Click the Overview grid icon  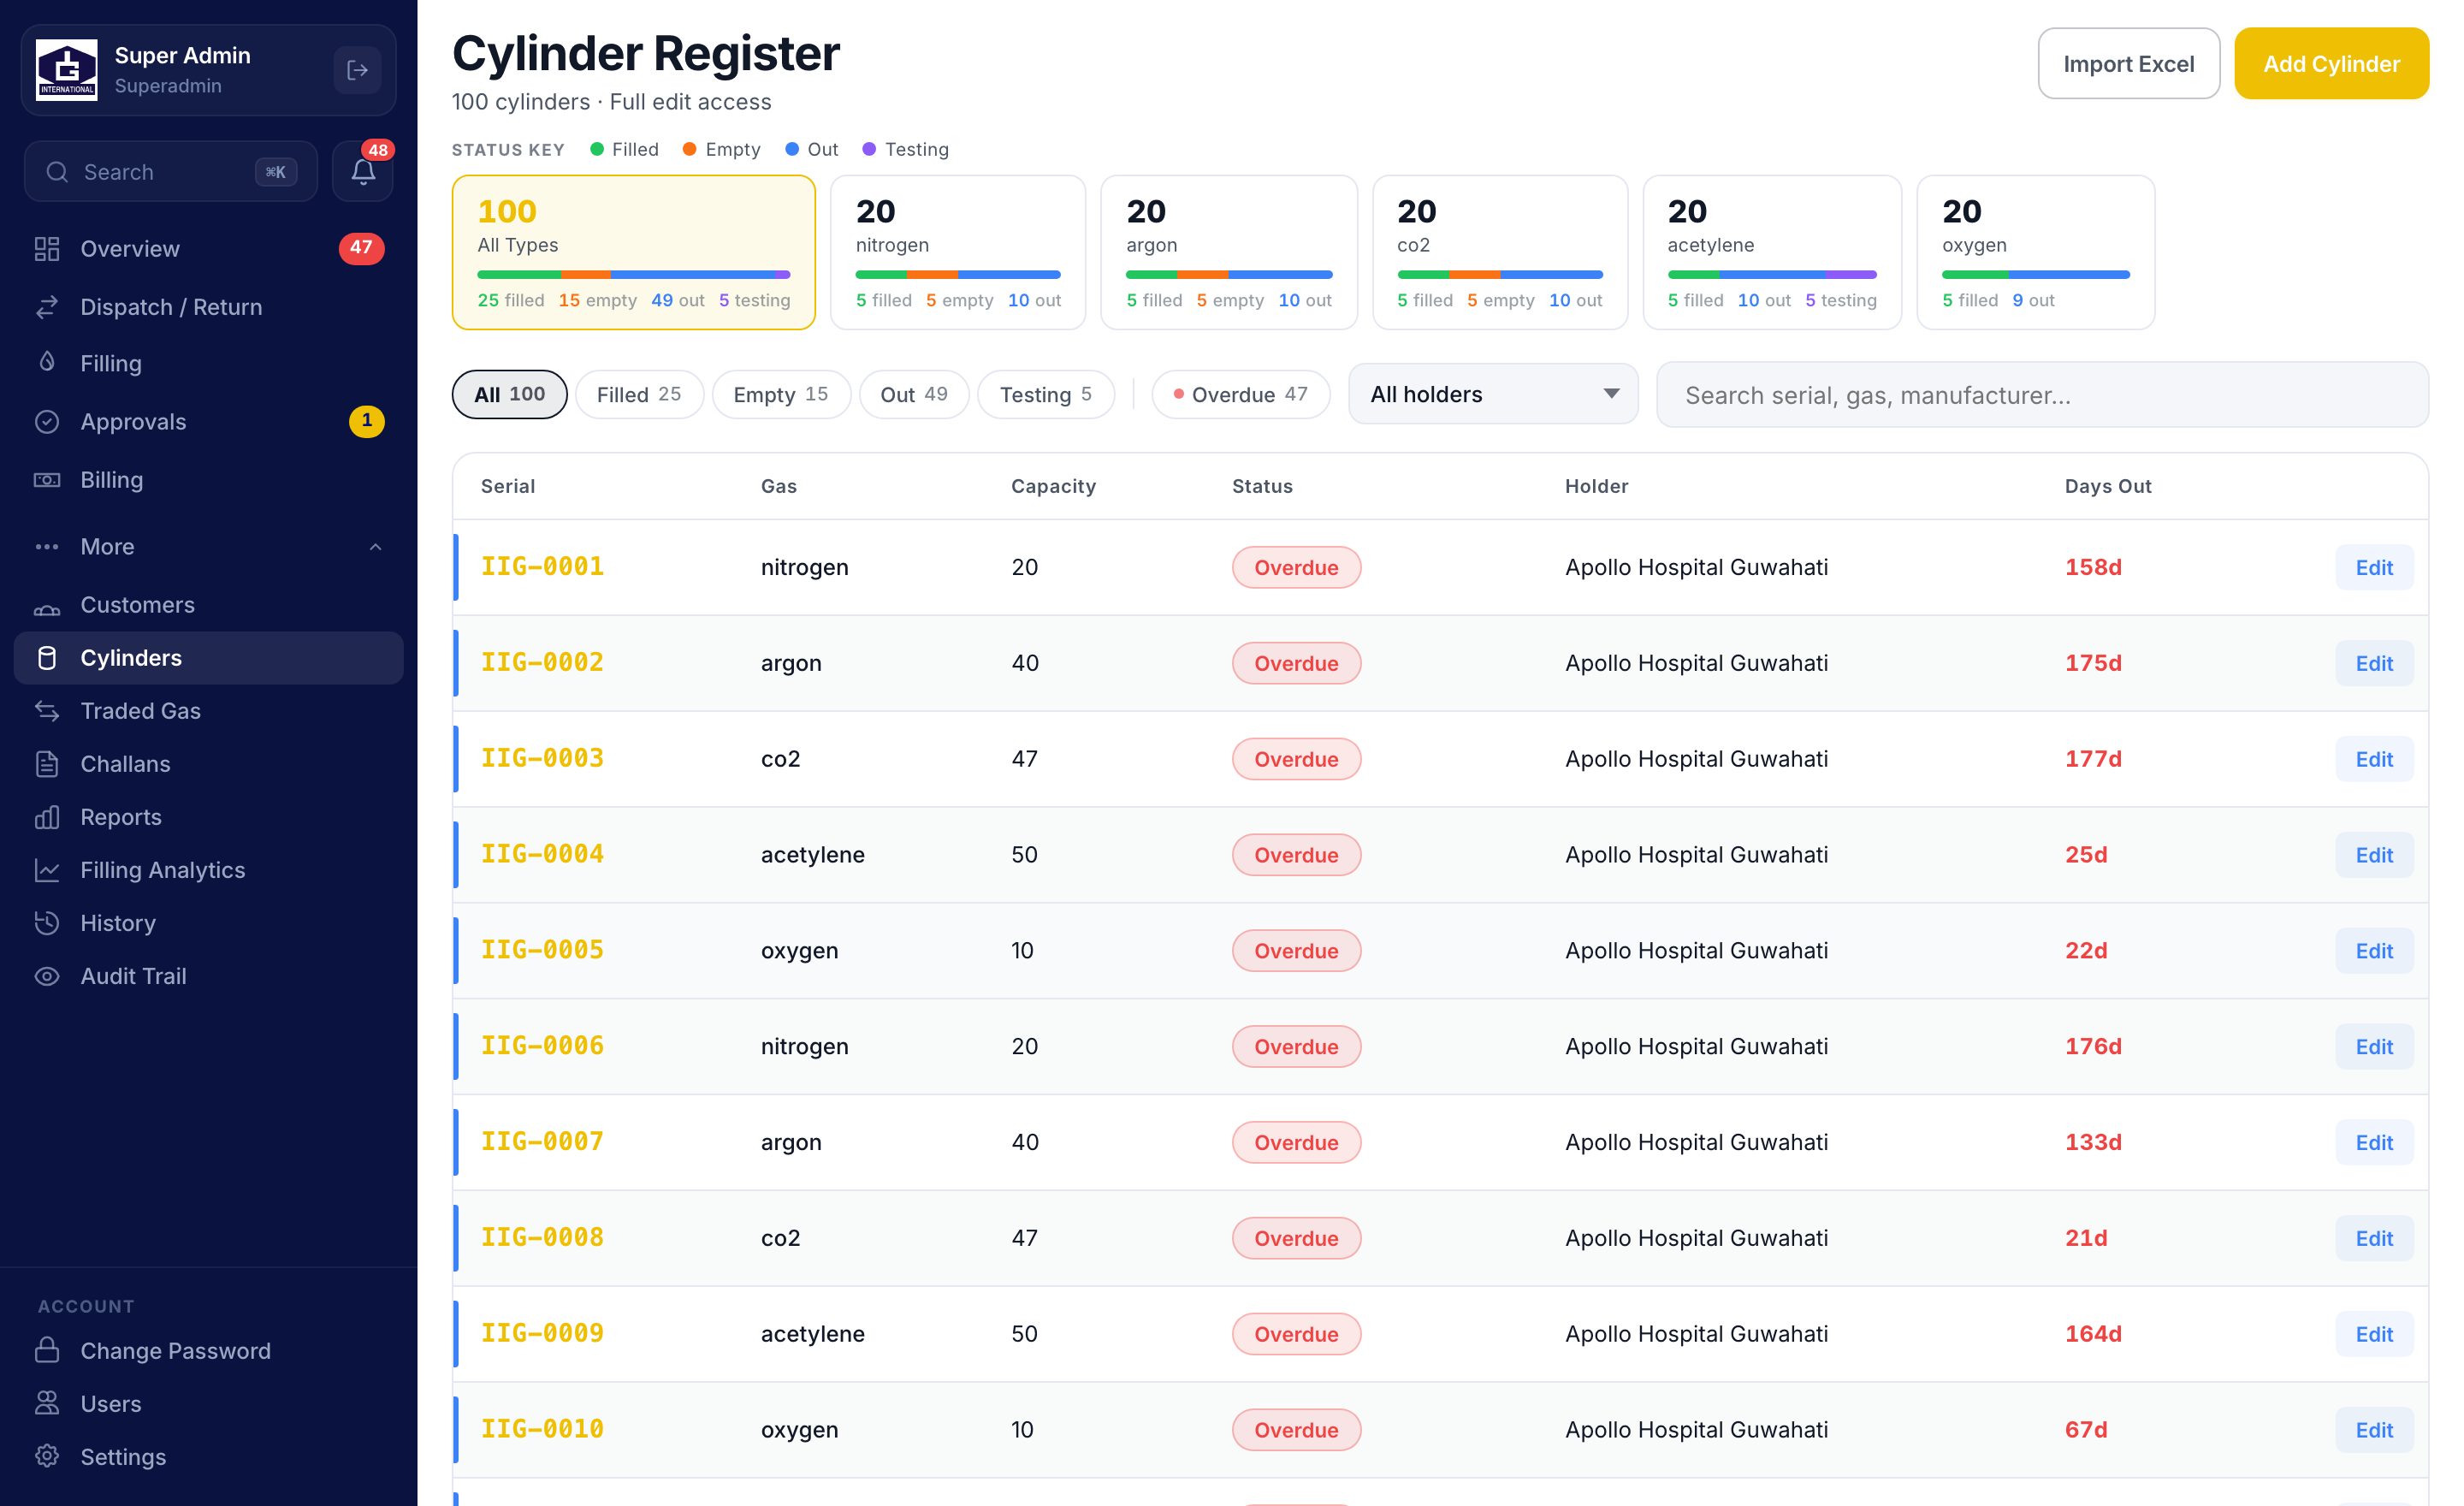47,248
